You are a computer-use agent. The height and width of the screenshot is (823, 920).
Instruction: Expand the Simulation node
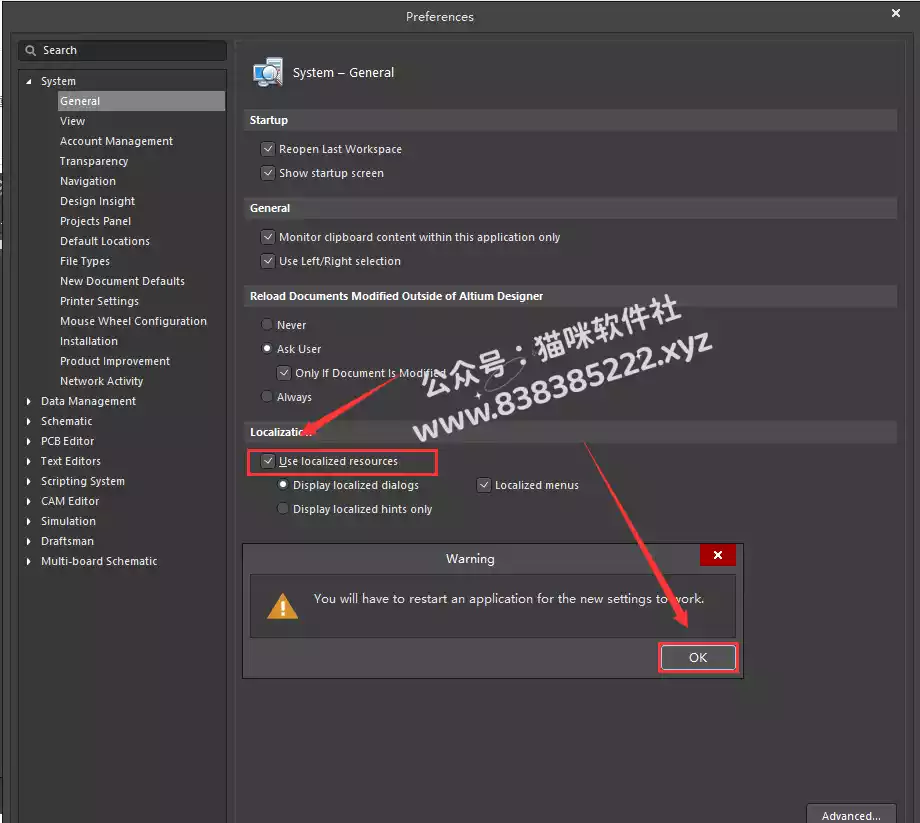[29, 521]
